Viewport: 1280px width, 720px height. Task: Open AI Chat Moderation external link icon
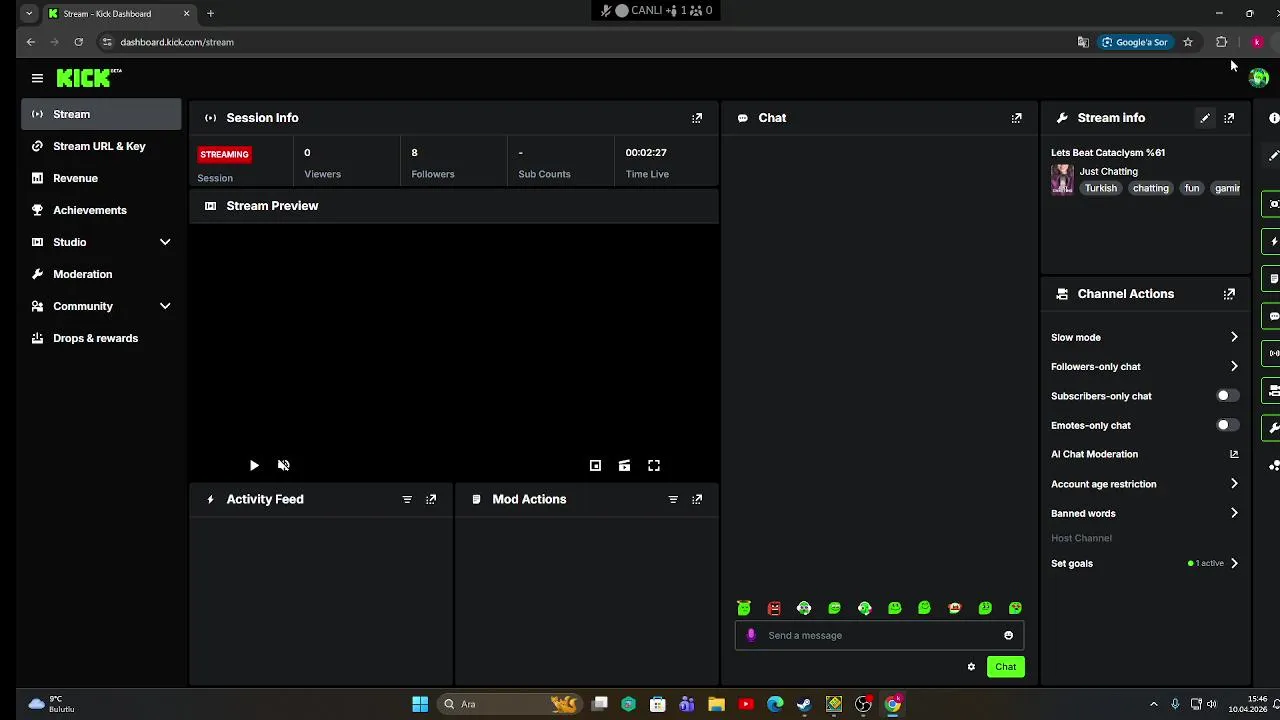pos(1234,454)
